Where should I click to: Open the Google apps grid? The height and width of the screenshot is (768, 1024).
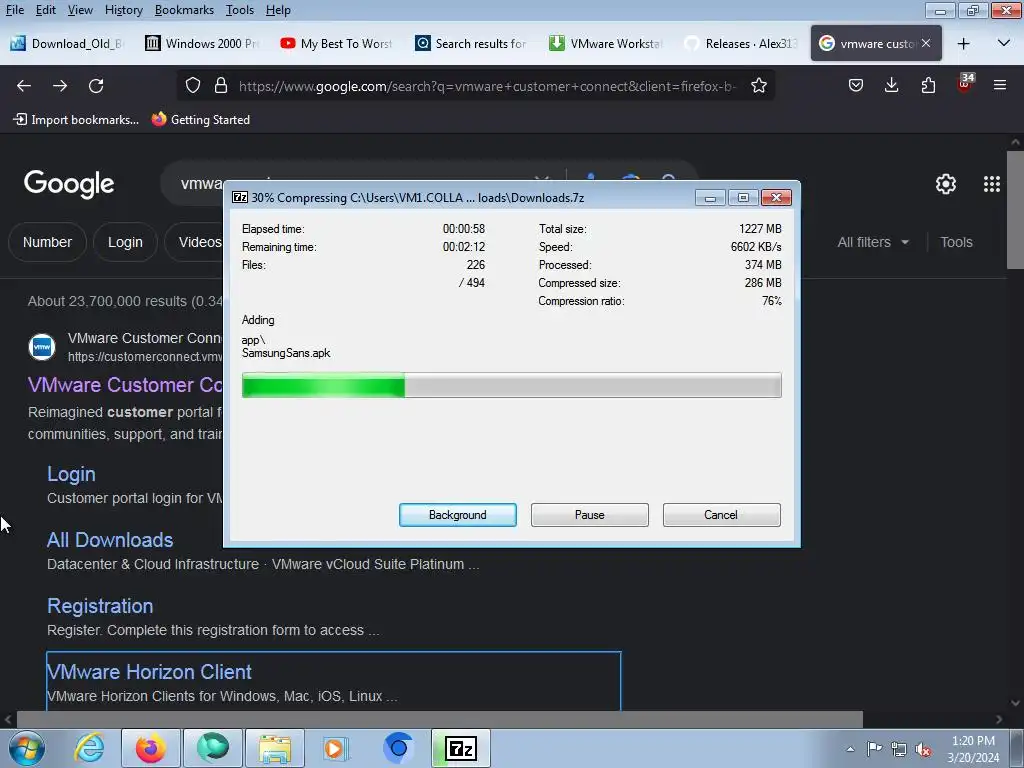(x=992, y=184)
